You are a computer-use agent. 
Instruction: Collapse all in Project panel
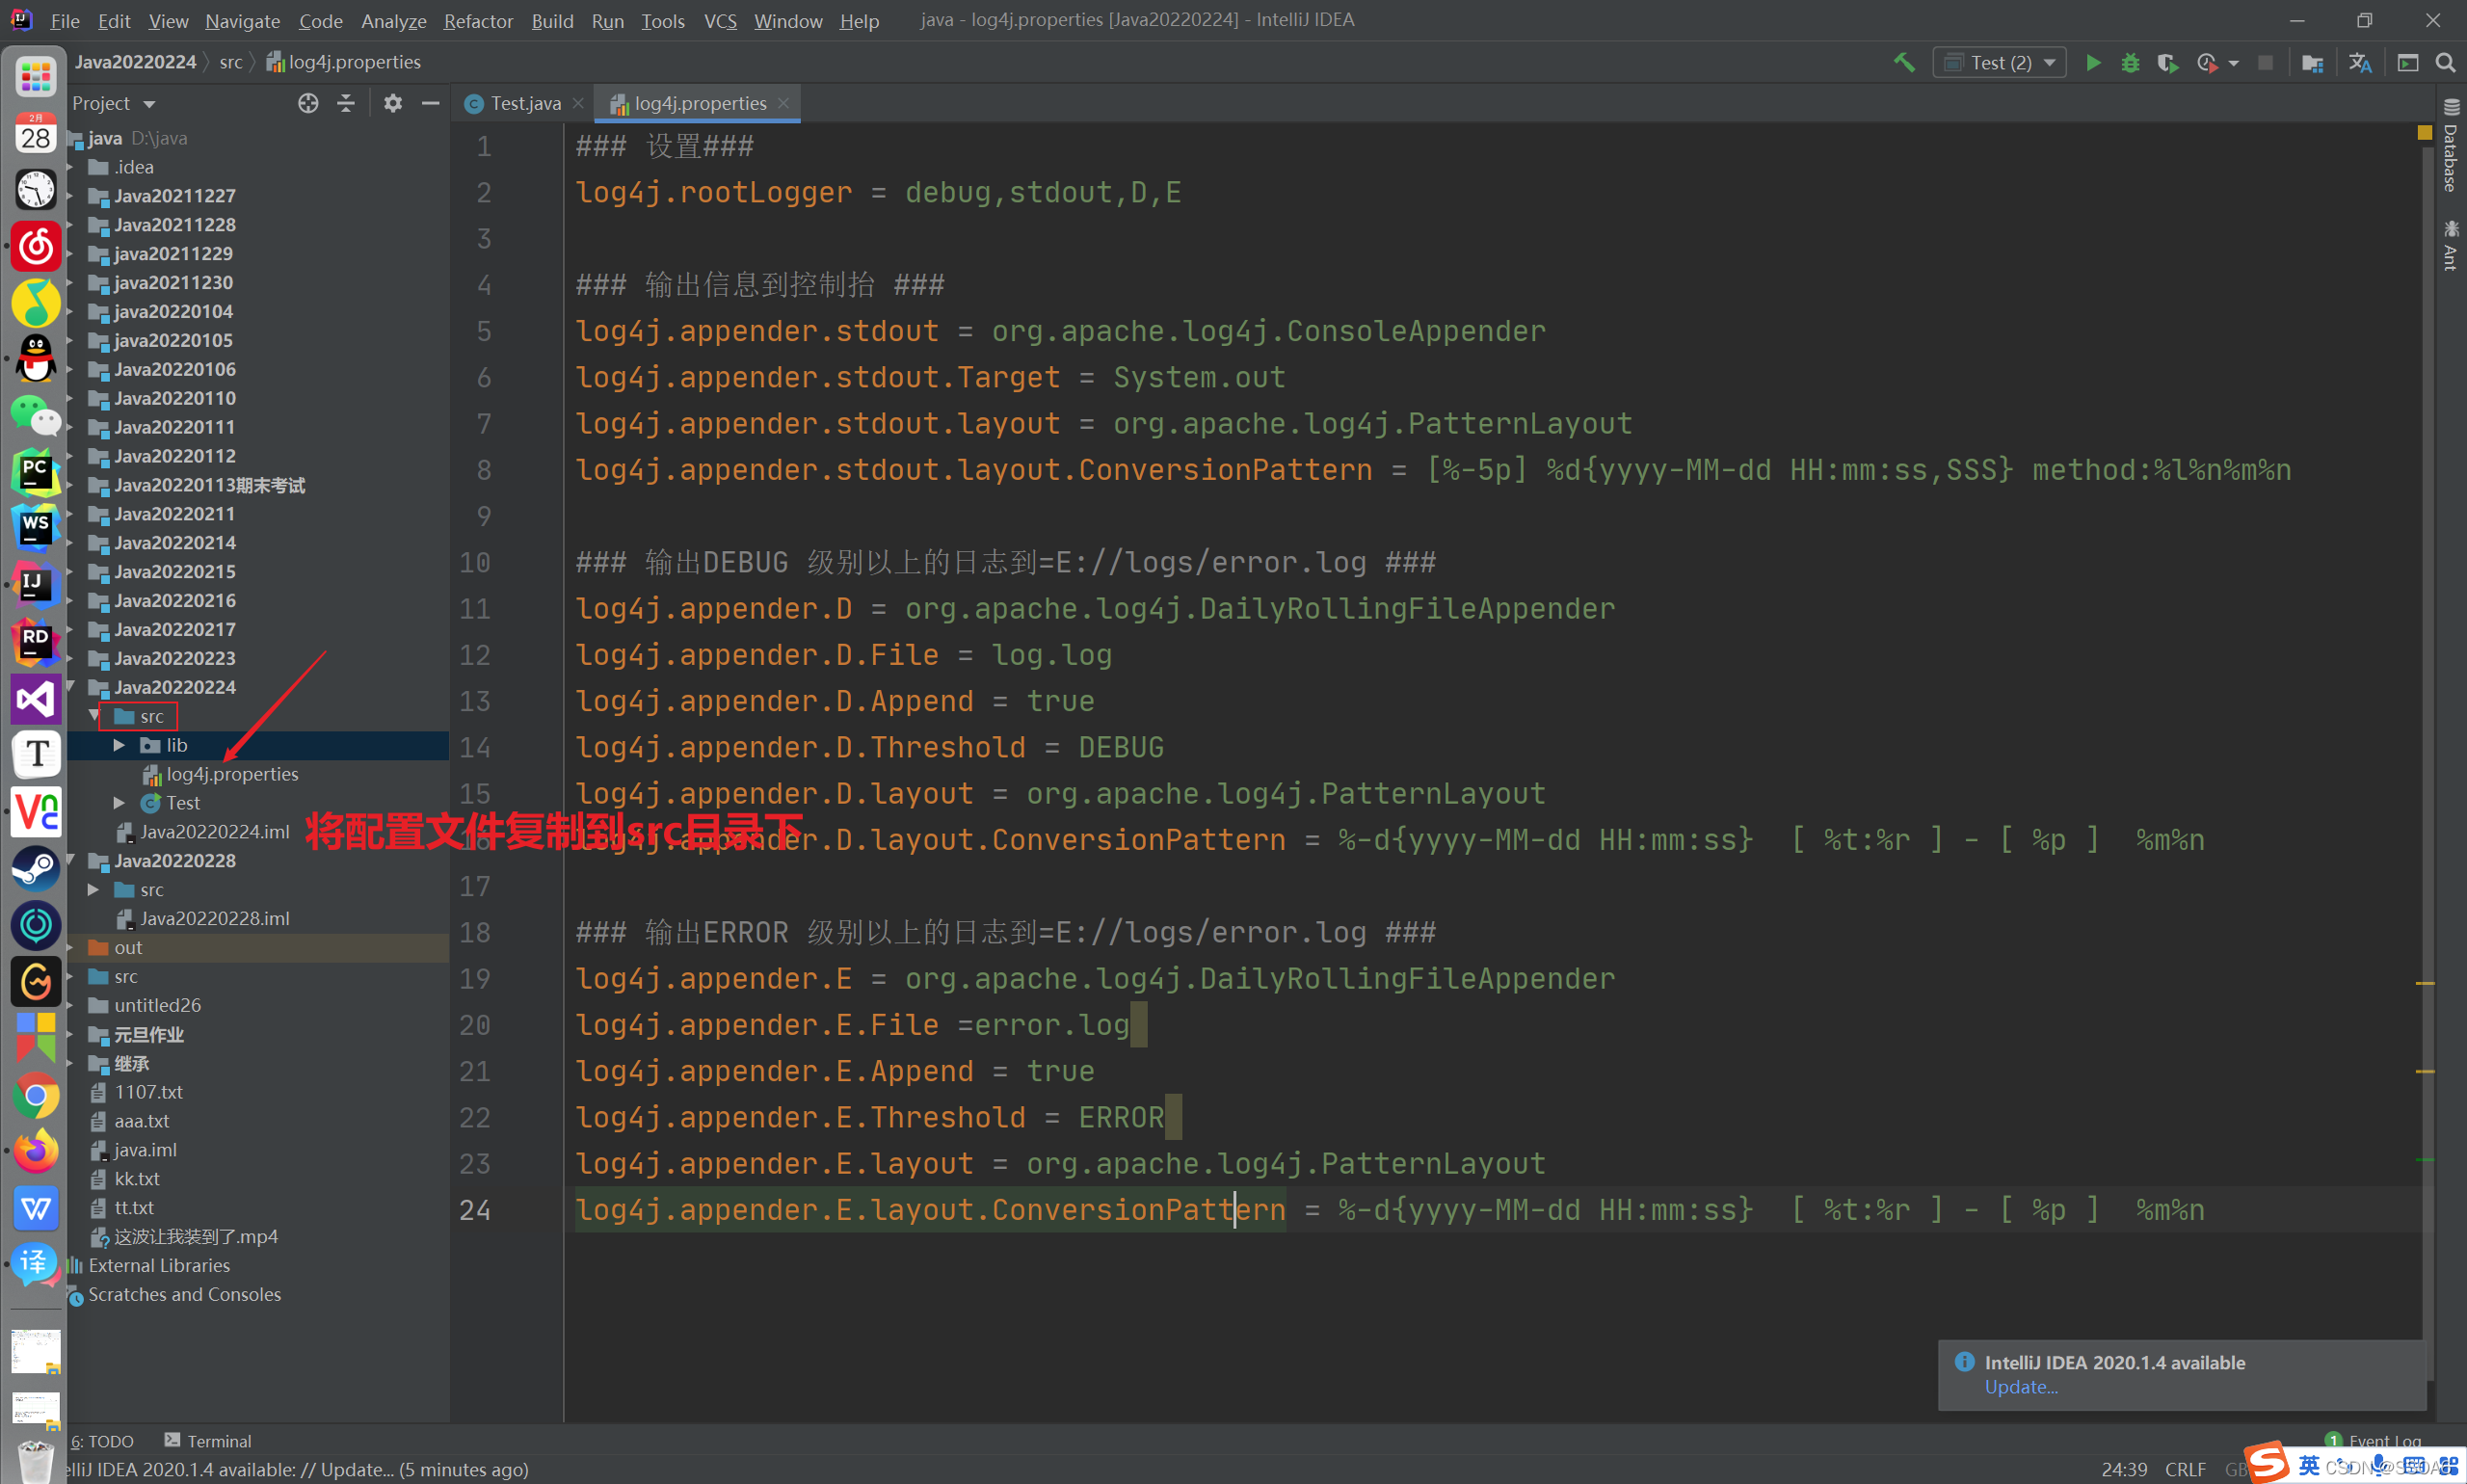click(x=346, y=103)
